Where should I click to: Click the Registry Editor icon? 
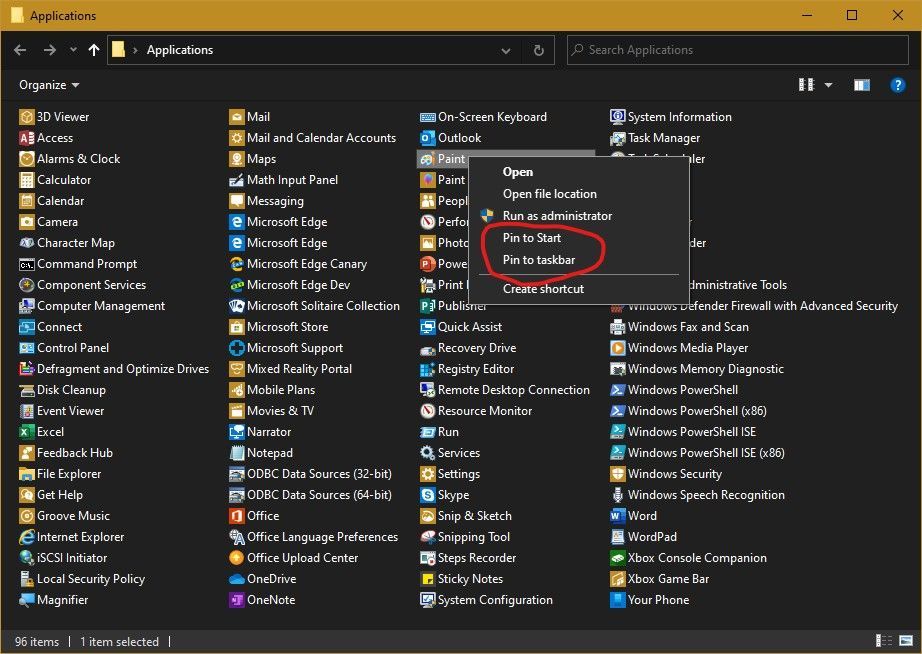pyautogui.click(x=427, y=369)
